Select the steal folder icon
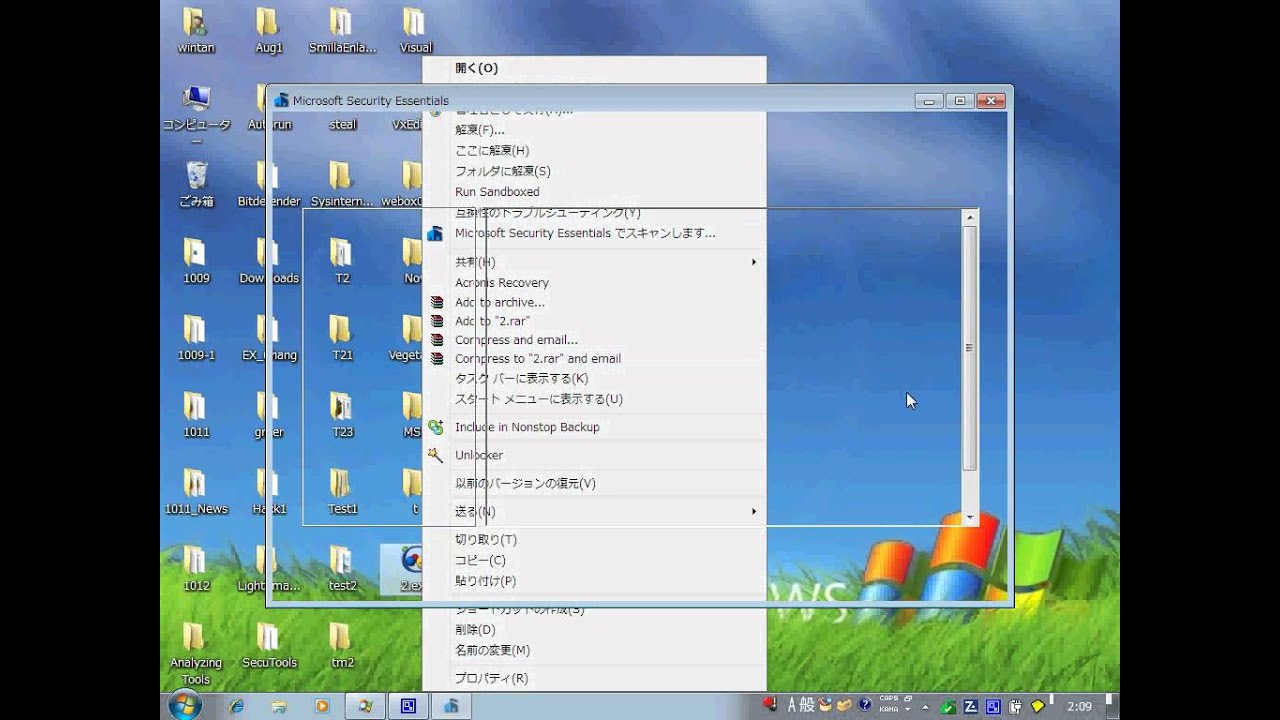This screenshot has width=1280, height=720. 342,125
